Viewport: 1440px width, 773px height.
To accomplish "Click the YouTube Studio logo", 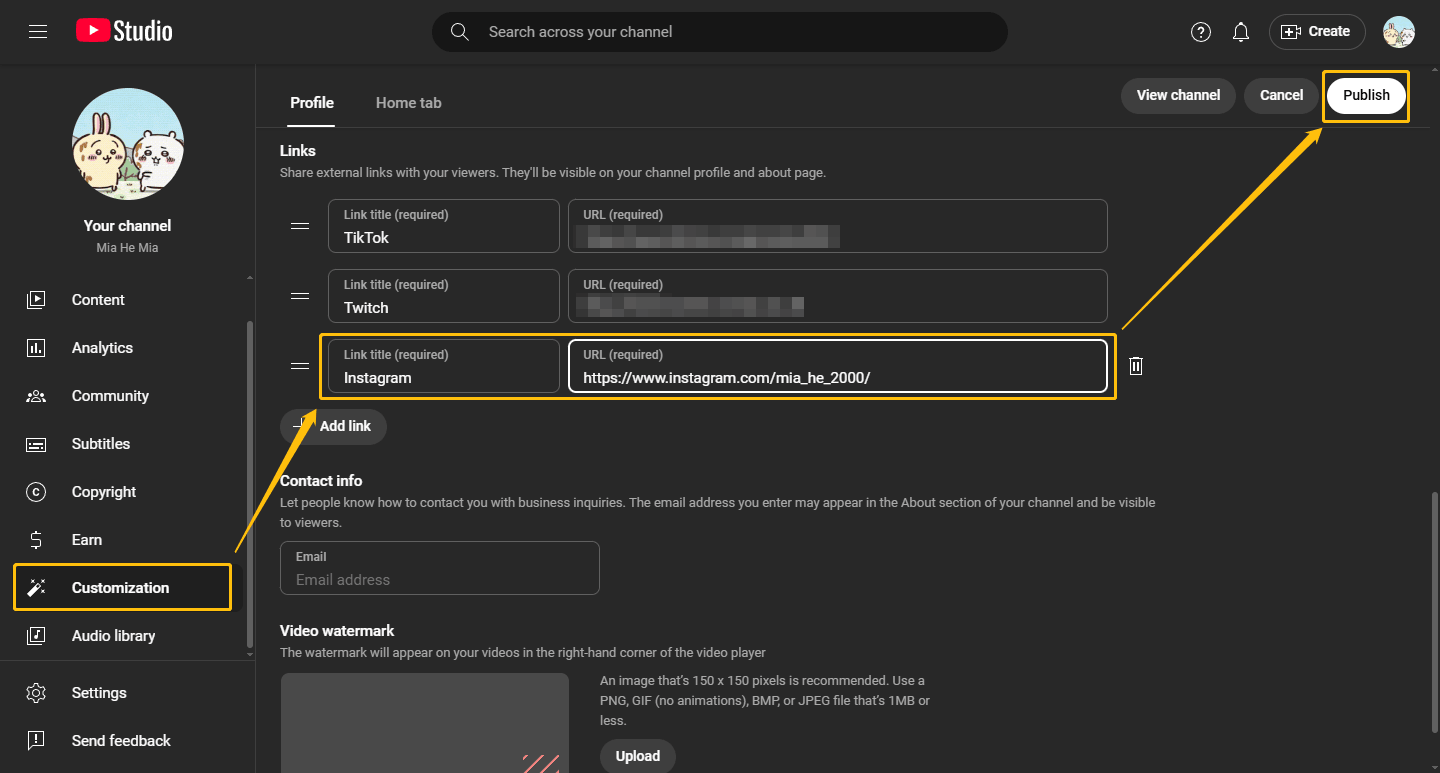I will (124, 32).
